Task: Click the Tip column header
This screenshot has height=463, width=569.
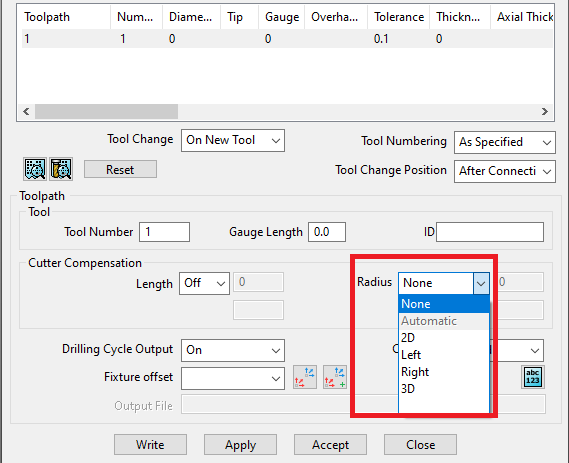Action: [x=240, y=17]
